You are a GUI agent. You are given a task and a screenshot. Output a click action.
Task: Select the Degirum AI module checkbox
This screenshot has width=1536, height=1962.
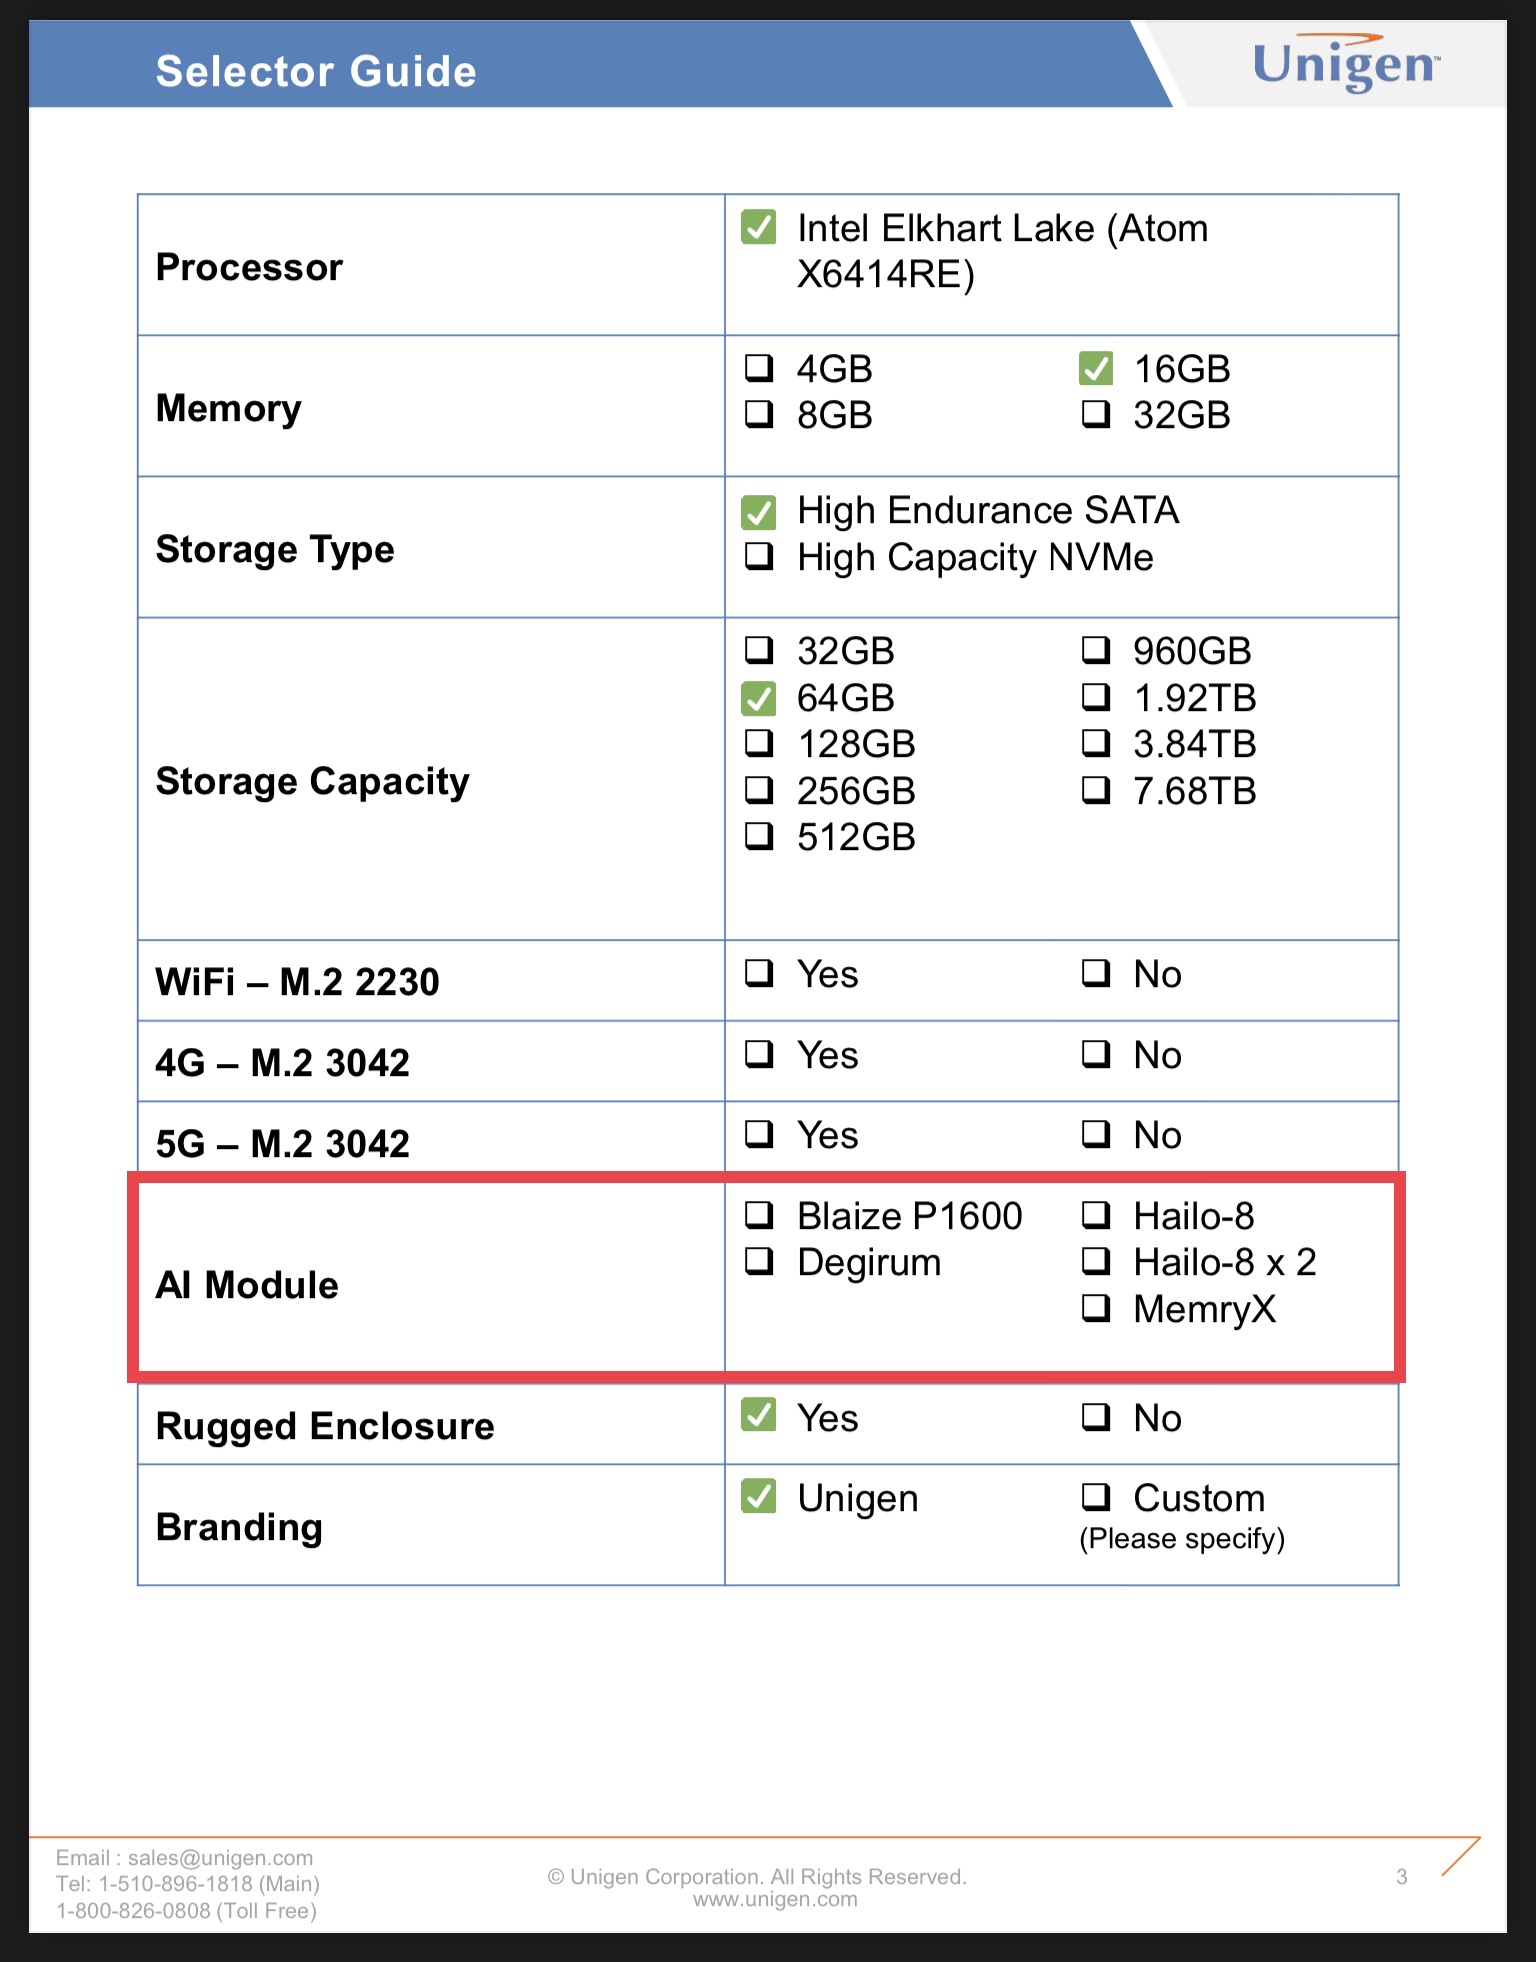coord(759,1262)
